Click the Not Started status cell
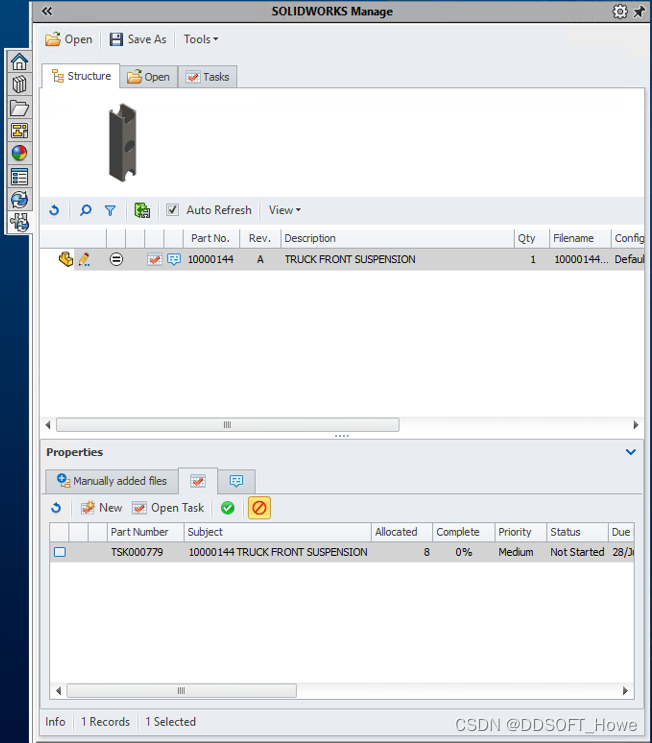This screenshot has height=743, width=652. 577,552
